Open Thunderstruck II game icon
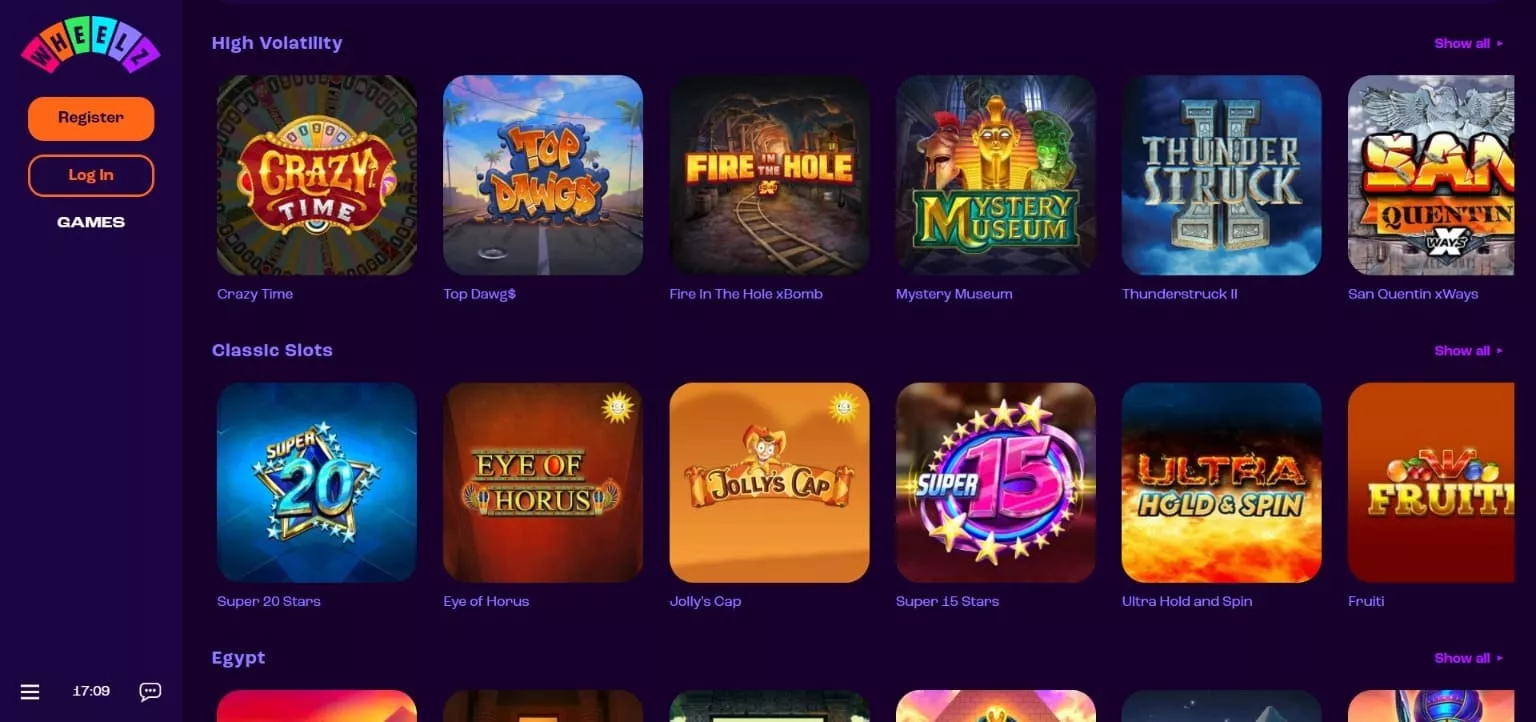The height and width of the screenshot is (722, 1536). click(x=1222, y=175)
